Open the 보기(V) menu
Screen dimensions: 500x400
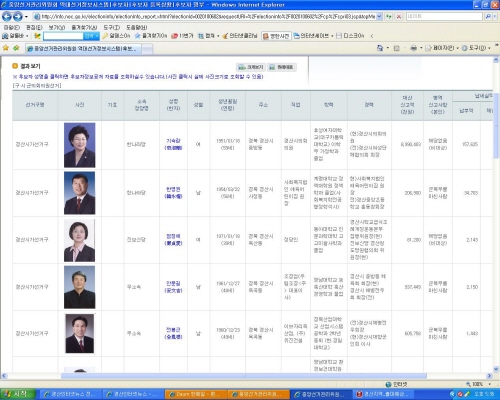pos(57,27)
